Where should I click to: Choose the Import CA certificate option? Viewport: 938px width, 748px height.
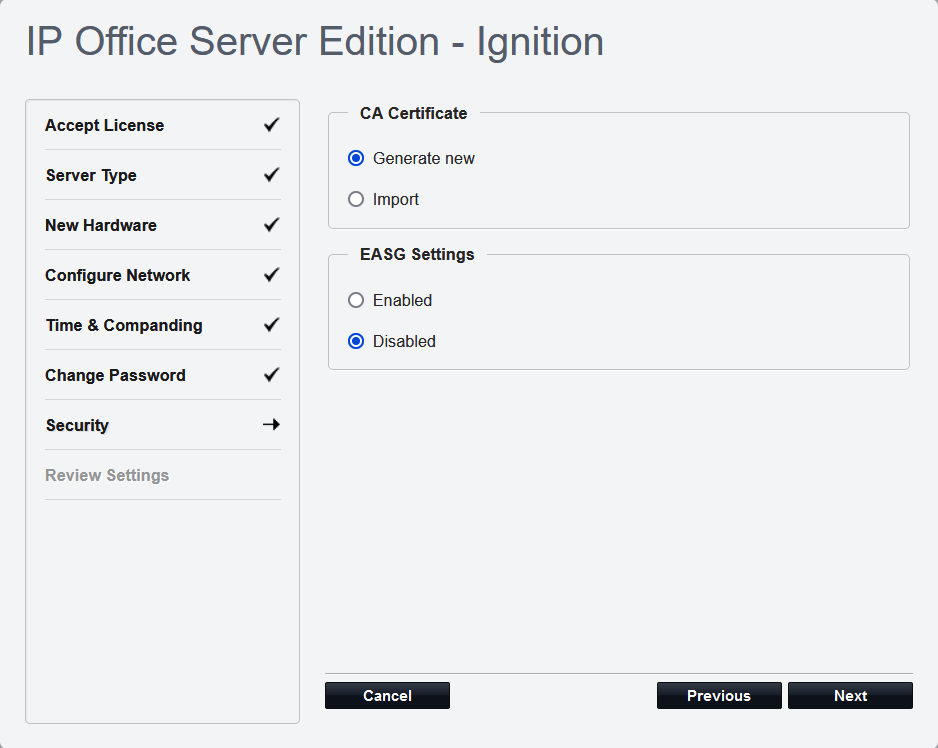[356, 199]
